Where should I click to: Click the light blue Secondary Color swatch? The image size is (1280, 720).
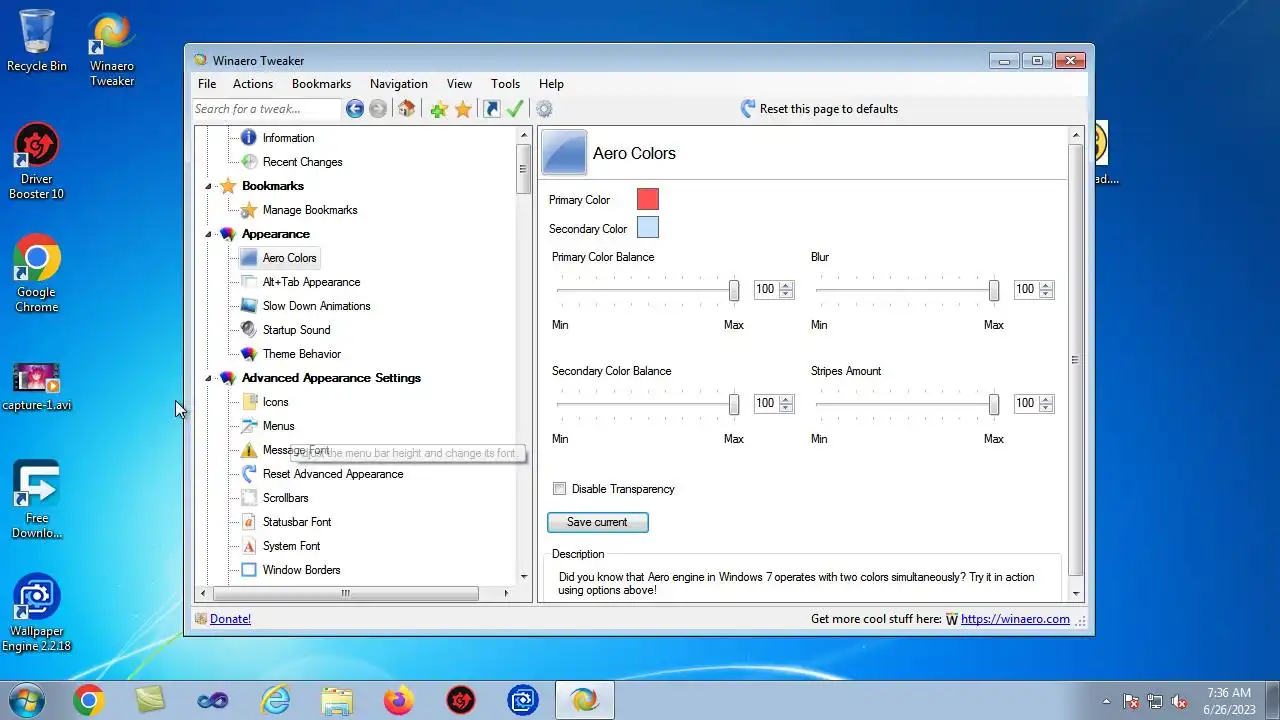[x=648, y=228]
